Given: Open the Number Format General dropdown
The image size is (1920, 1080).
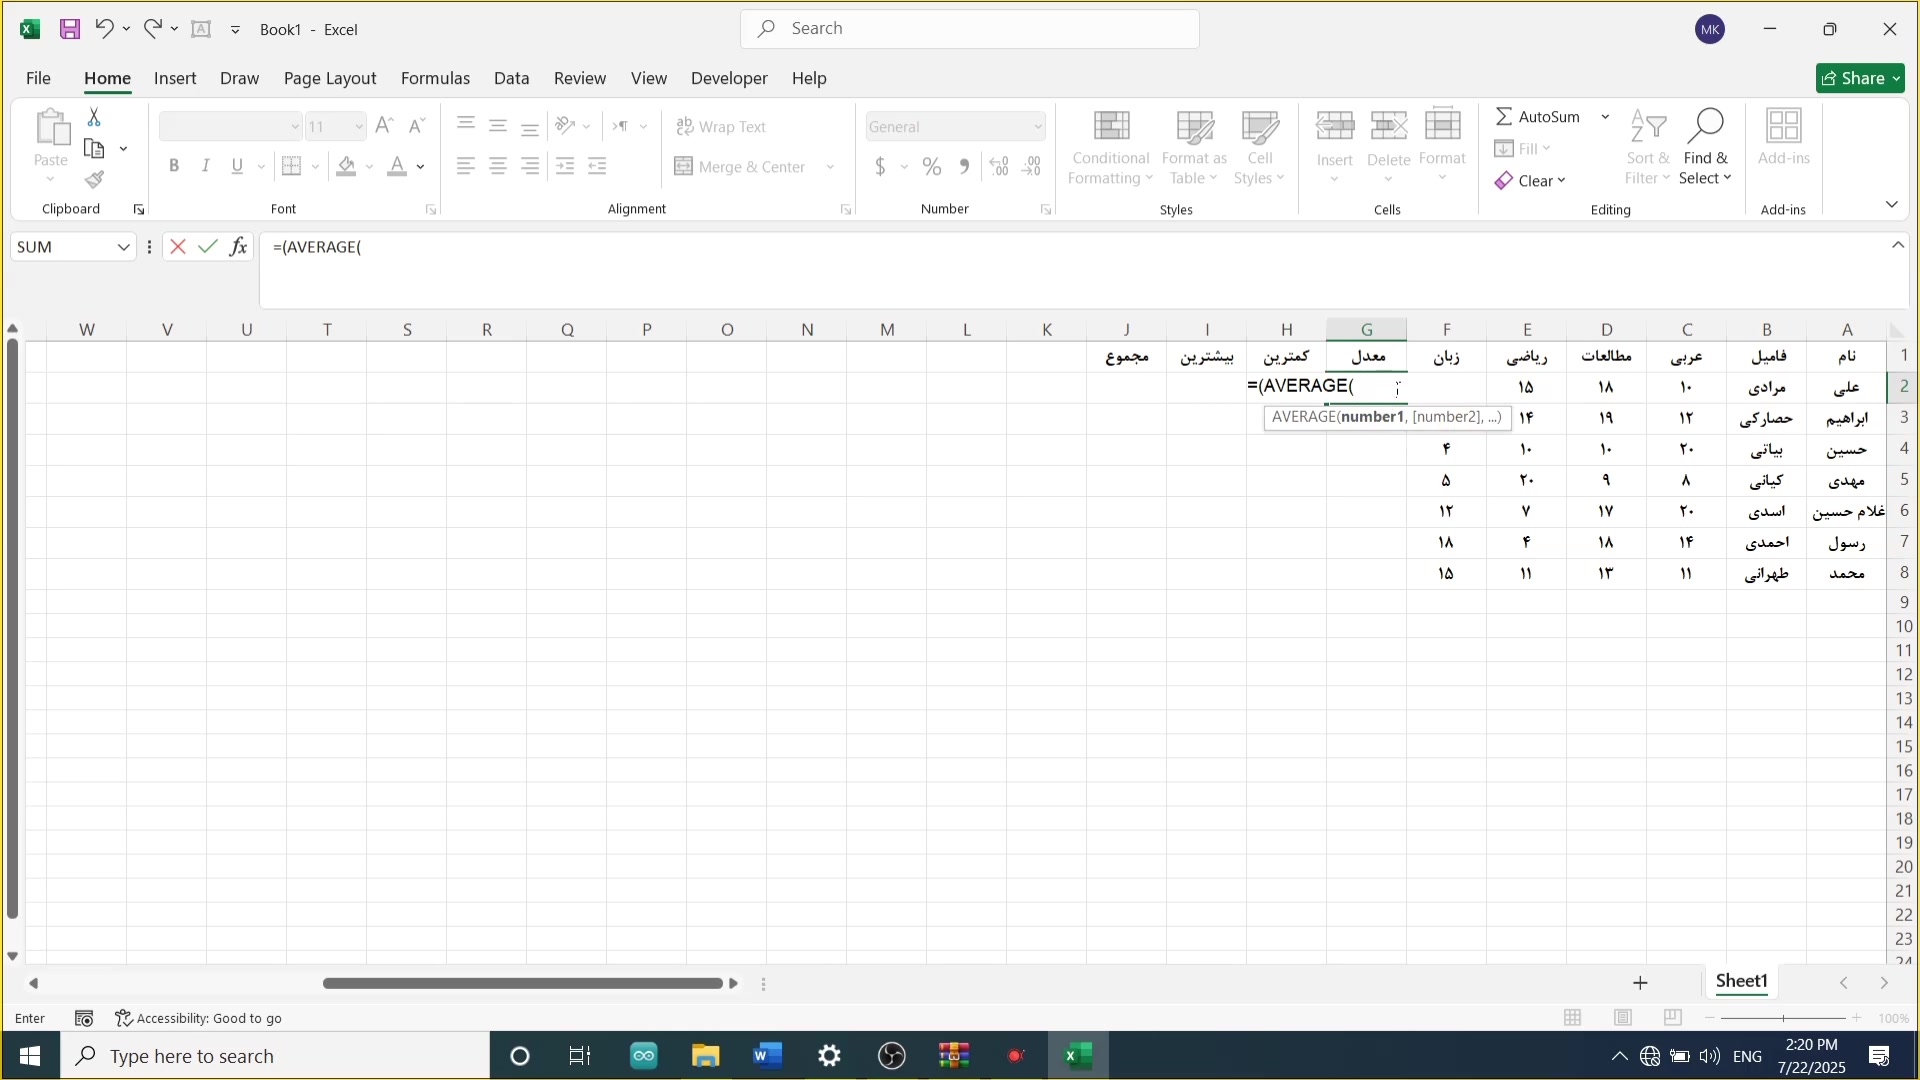Looking at the screenshot, I should click(x=1038, y=127).
